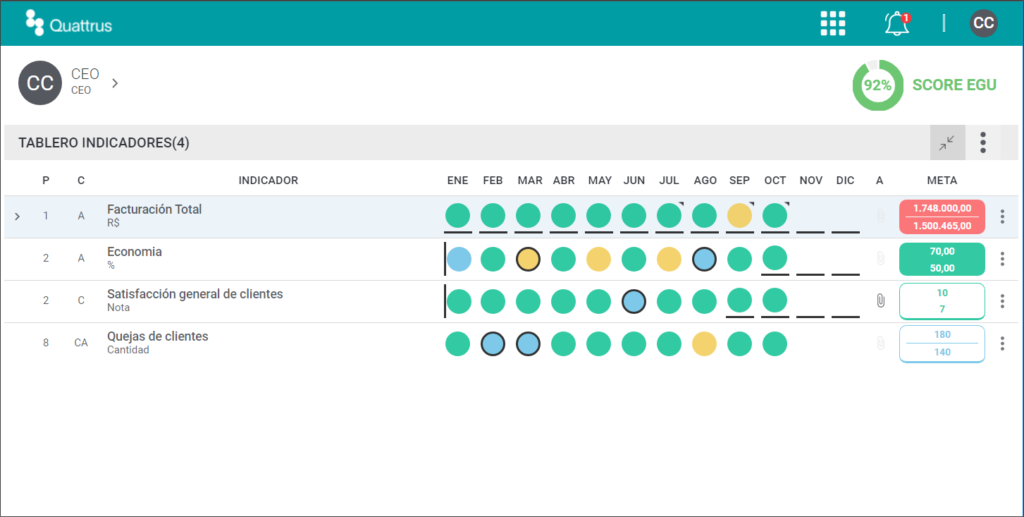Expand the CEO profile chevron

coord(115,83)
